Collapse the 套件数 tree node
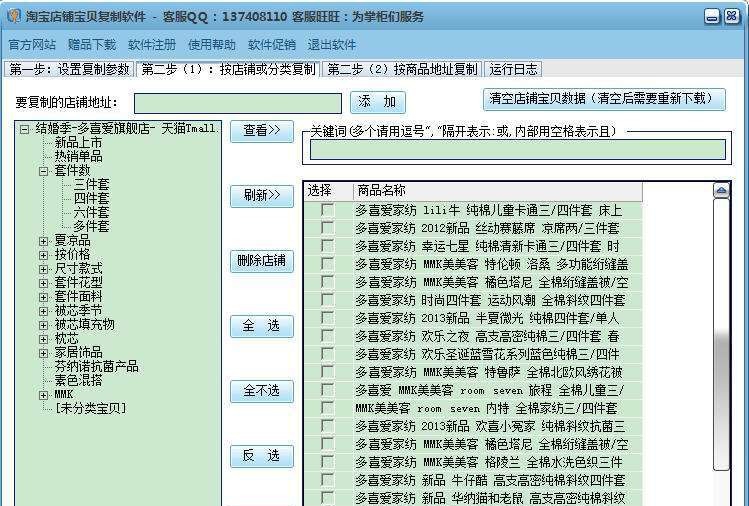The height and width of the screenshot is (506, 749). 43,171
